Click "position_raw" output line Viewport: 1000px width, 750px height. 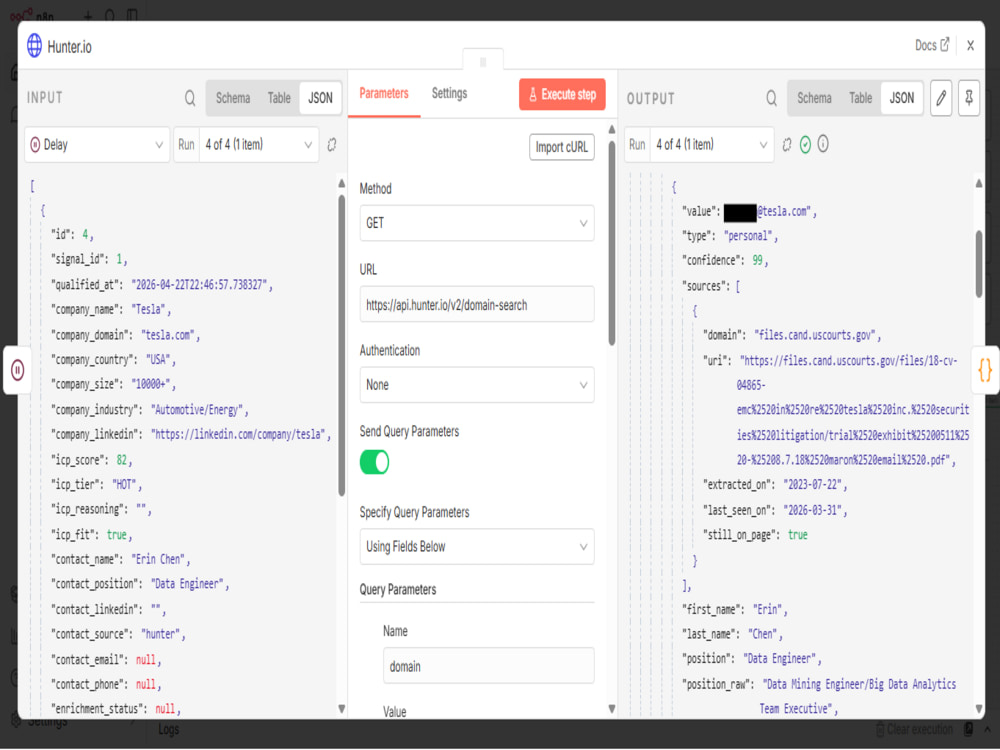tap(819, 696)
